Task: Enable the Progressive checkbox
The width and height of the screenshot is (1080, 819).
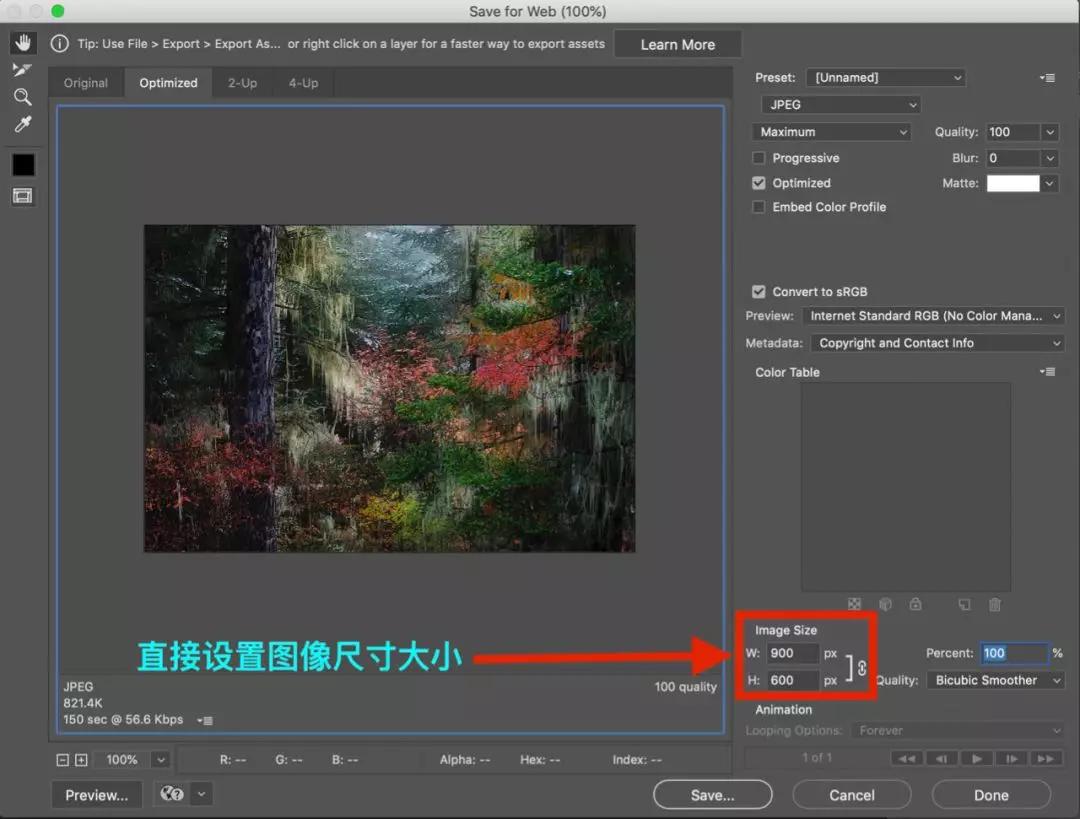Action: (759, 158)
